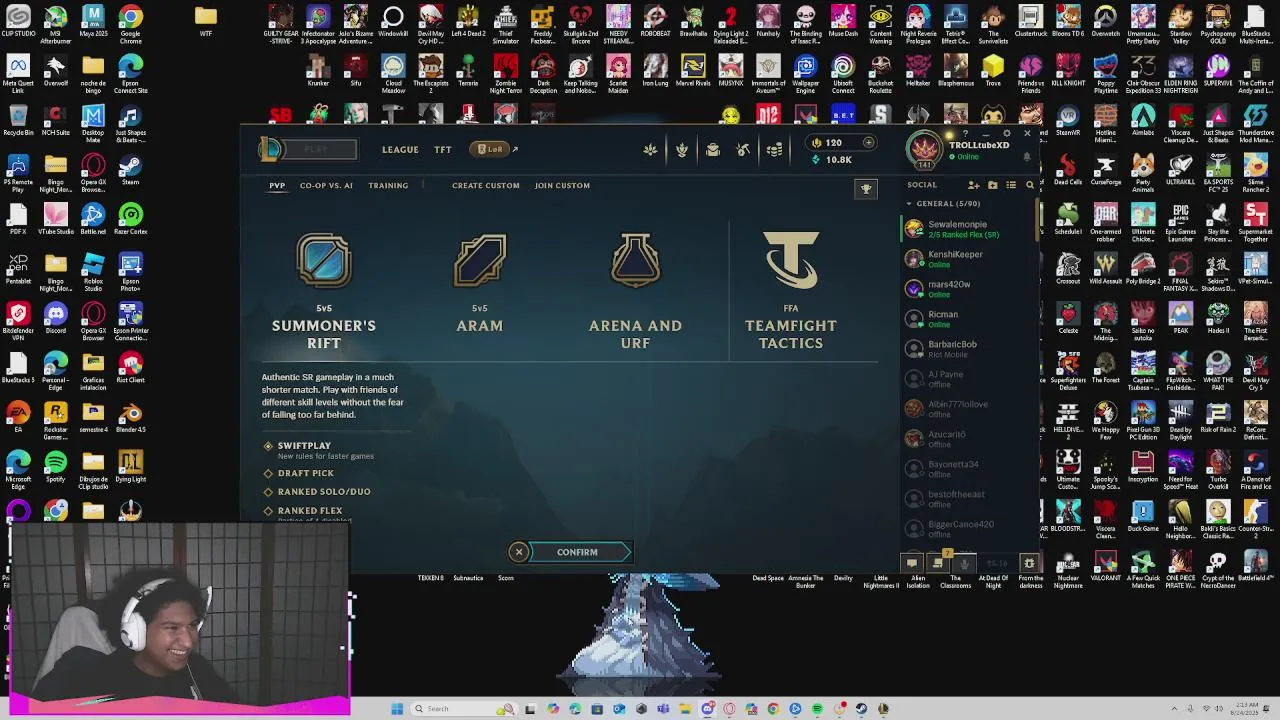Launch the LoR external link button

pyautogui.click(x=495, y=149)
